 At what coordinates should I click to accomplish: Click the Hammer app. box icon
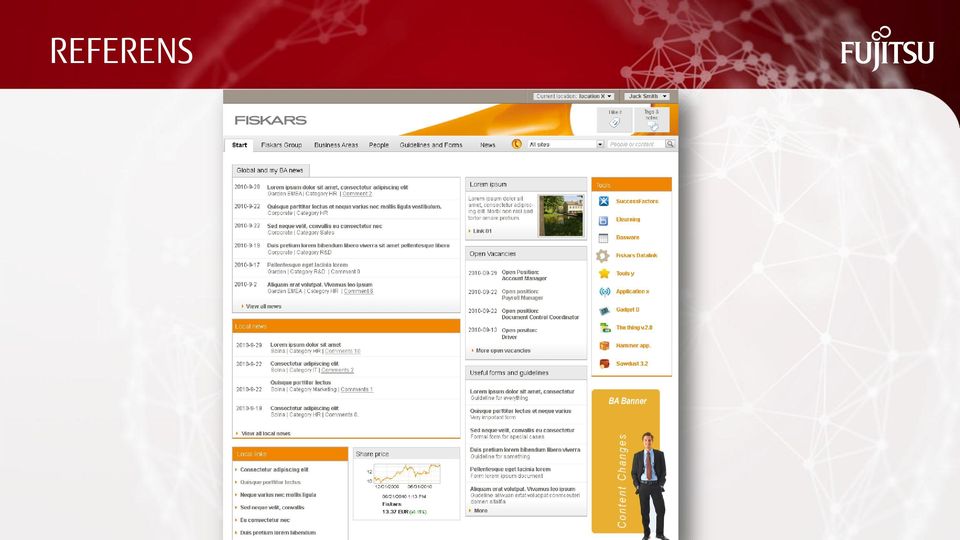coord(604,345)
